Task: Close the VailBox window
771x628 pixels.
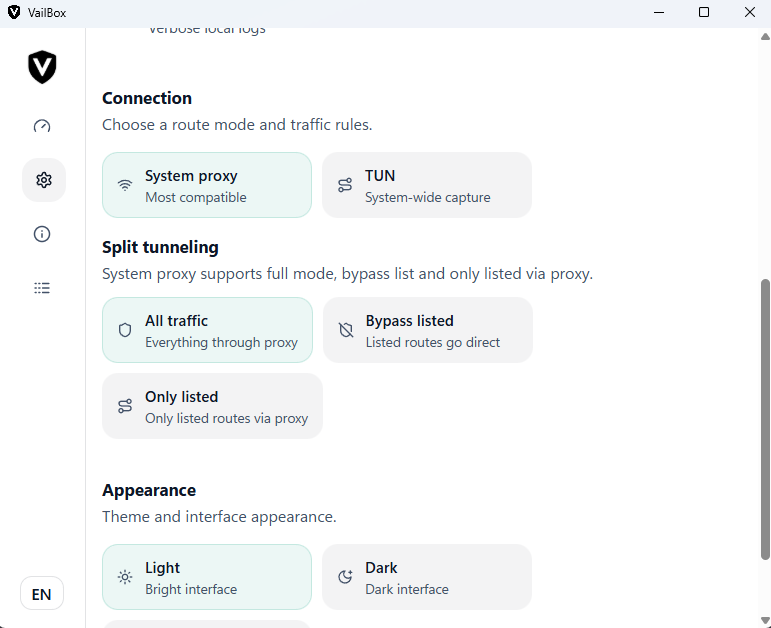Action: point(749,12)
